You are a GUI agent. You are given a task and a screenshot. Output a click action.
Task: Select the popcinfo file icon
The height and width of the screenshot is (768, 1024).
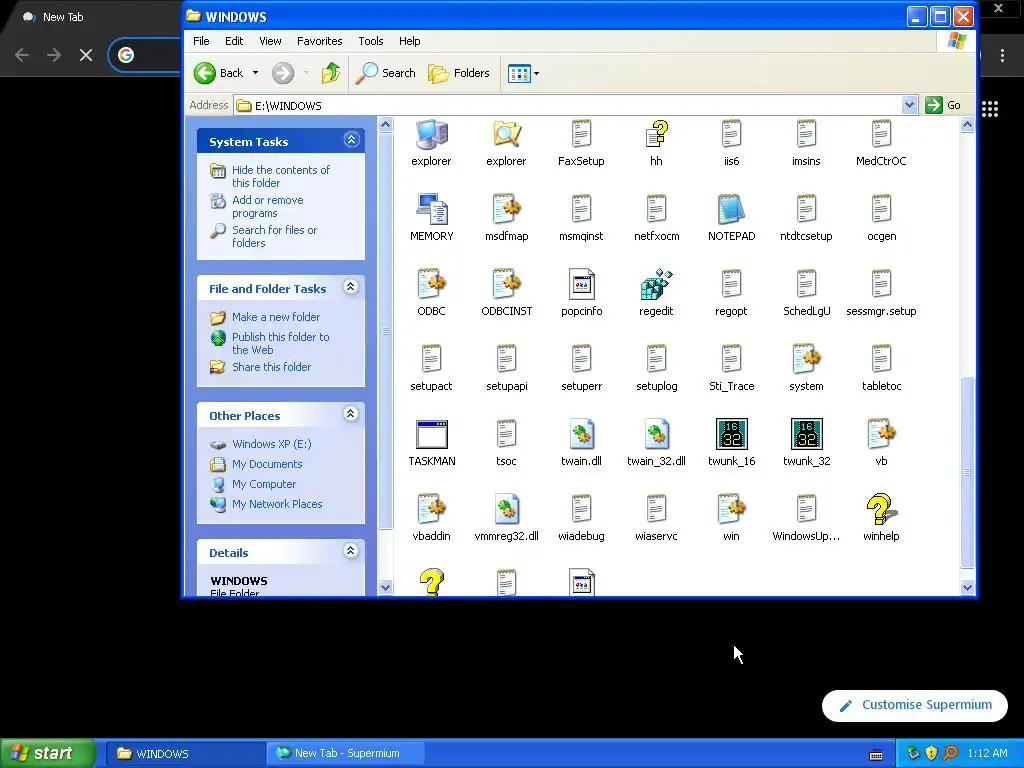(x=581, y=284)
